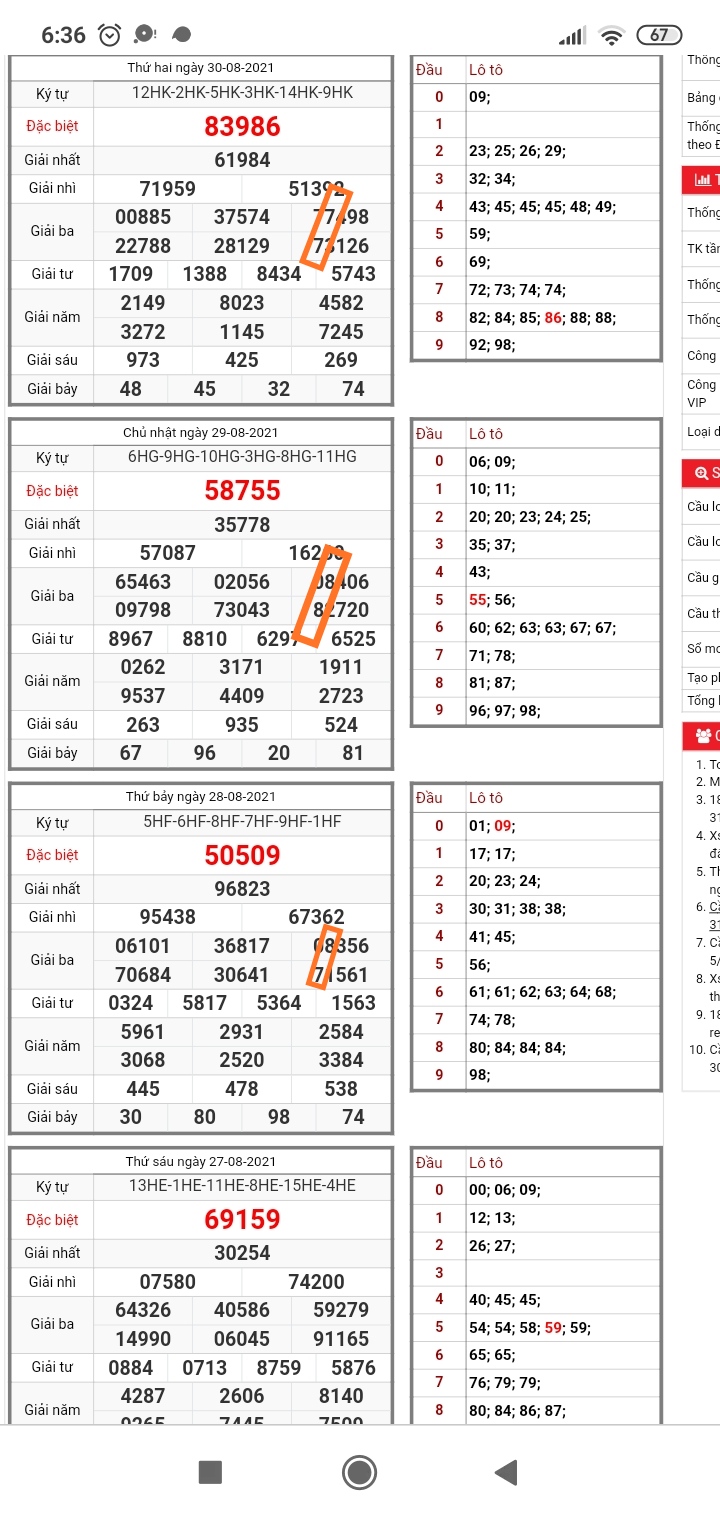Viewport: 720px width, 1520px height.
Task: Click fourth prize number 1709
Action: (131, 274)
